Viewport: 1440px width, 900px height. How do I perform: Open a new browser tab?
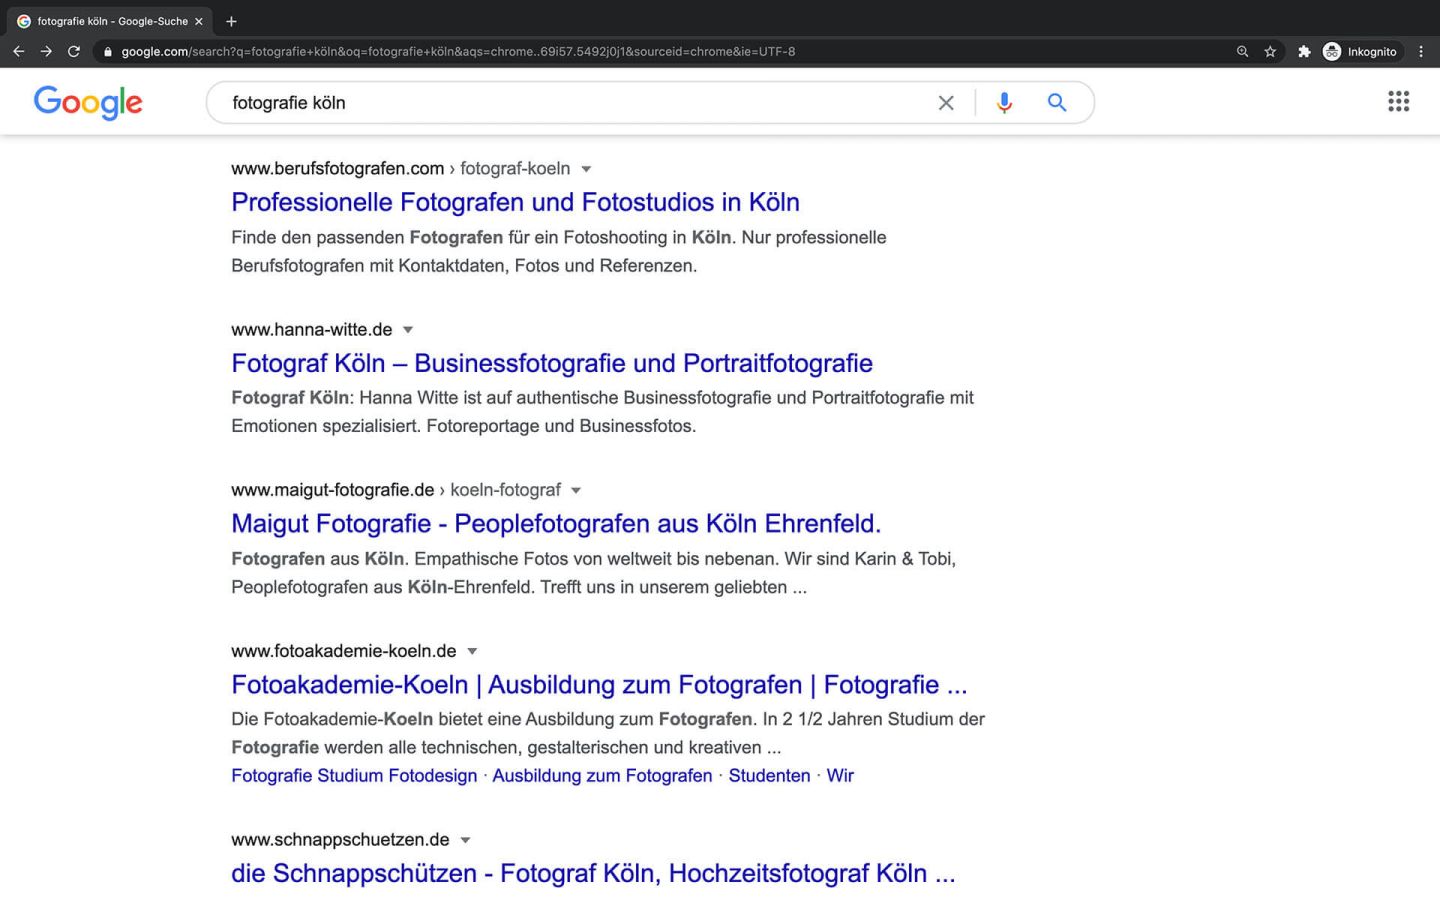tap(231, 21)
